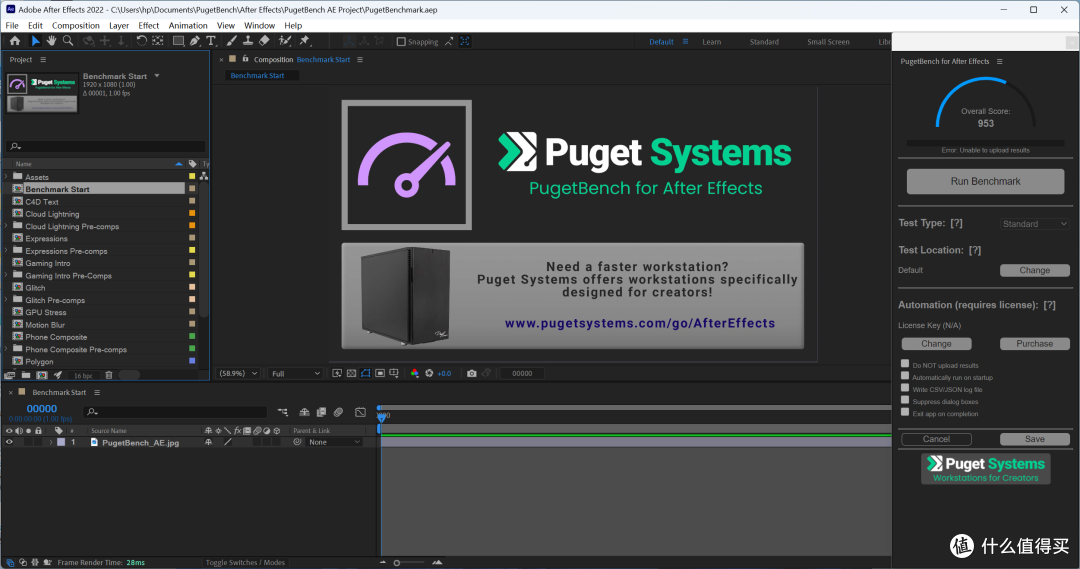1080x569 pixels.
Task: Open the Animation menu
Action: coord(188,25)
